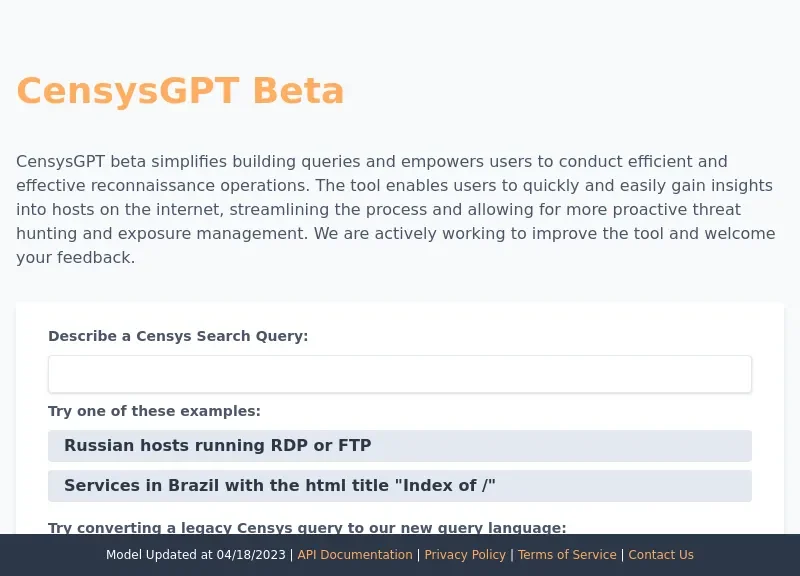Click Contact Us in the footer
This screenshot has height=576, width=800.
pyautogui.click(x=661, y=555)
